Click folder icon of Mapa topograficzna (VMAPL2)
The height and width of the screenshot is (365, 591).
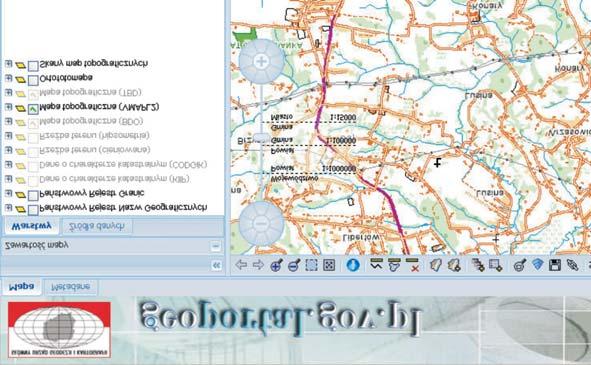(x=20, y=109)
